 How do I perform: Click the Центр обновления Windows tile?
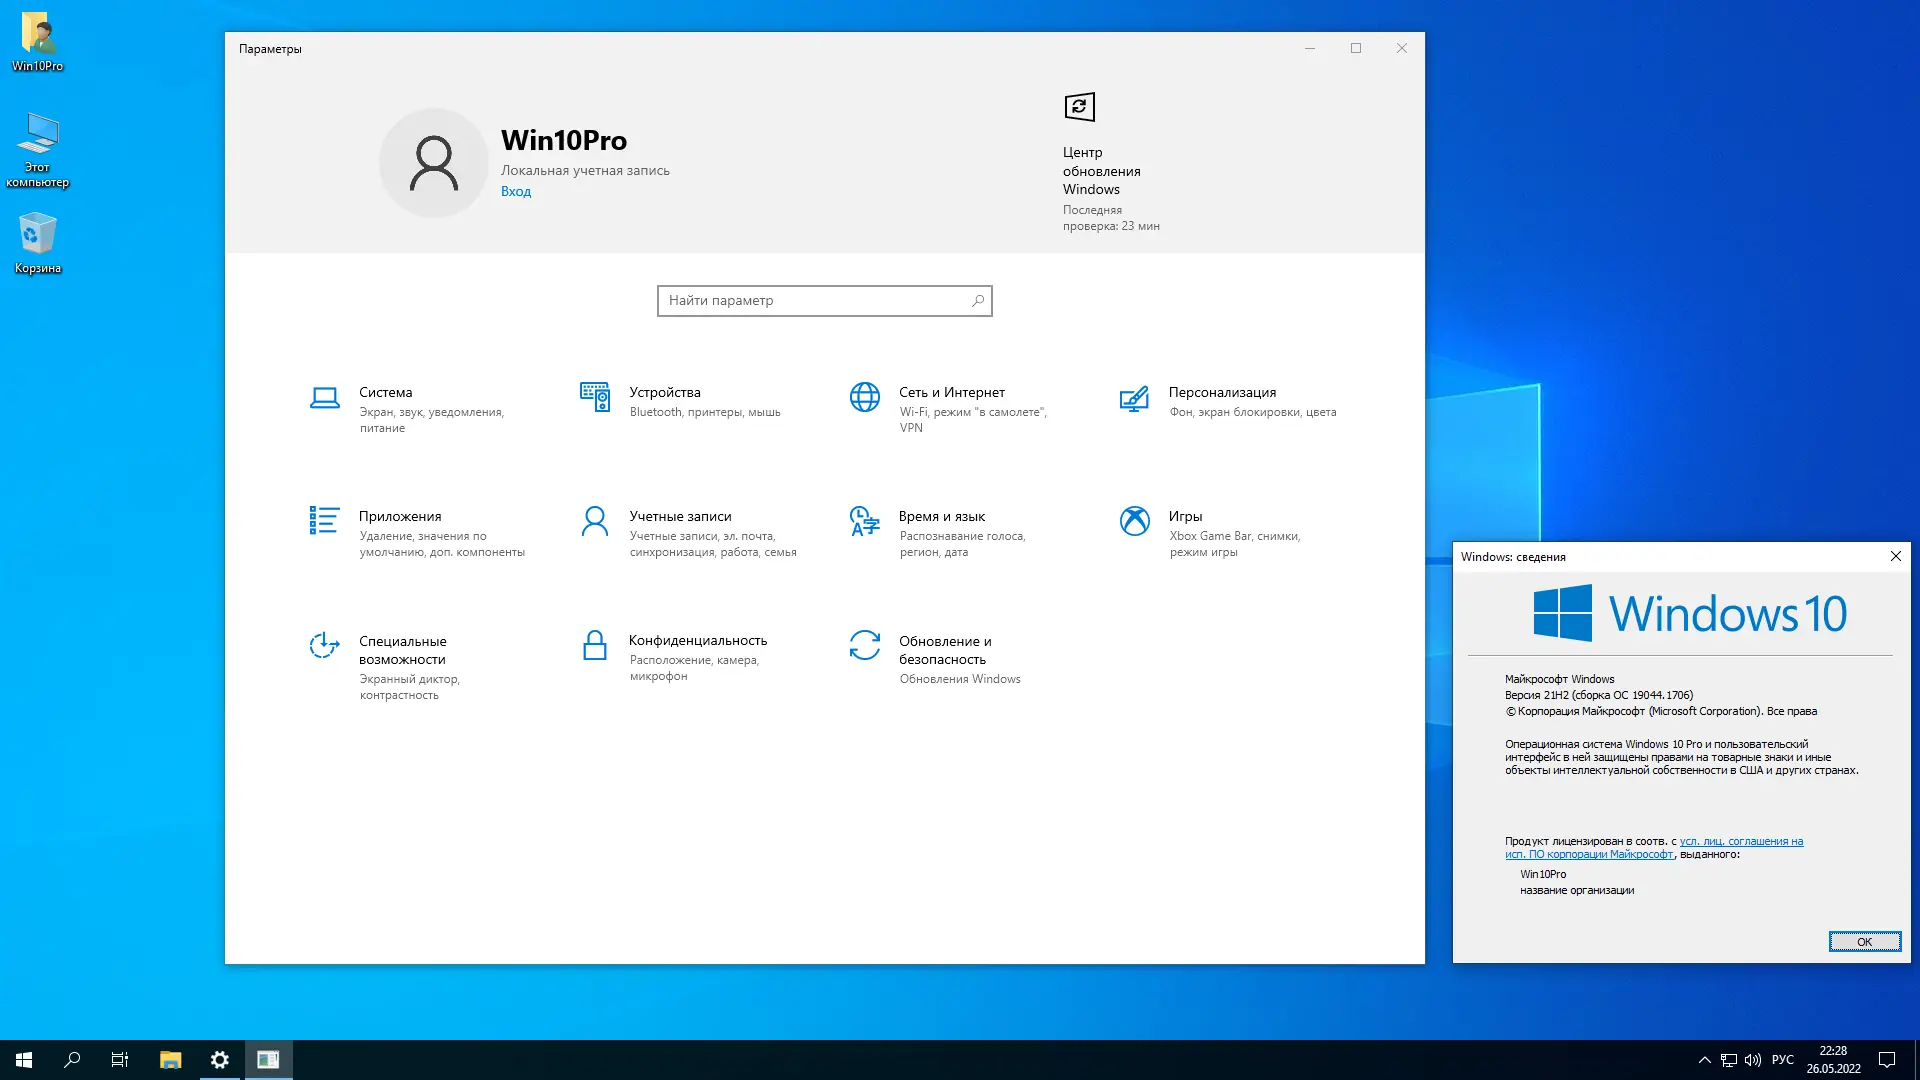coord(1100,160)
